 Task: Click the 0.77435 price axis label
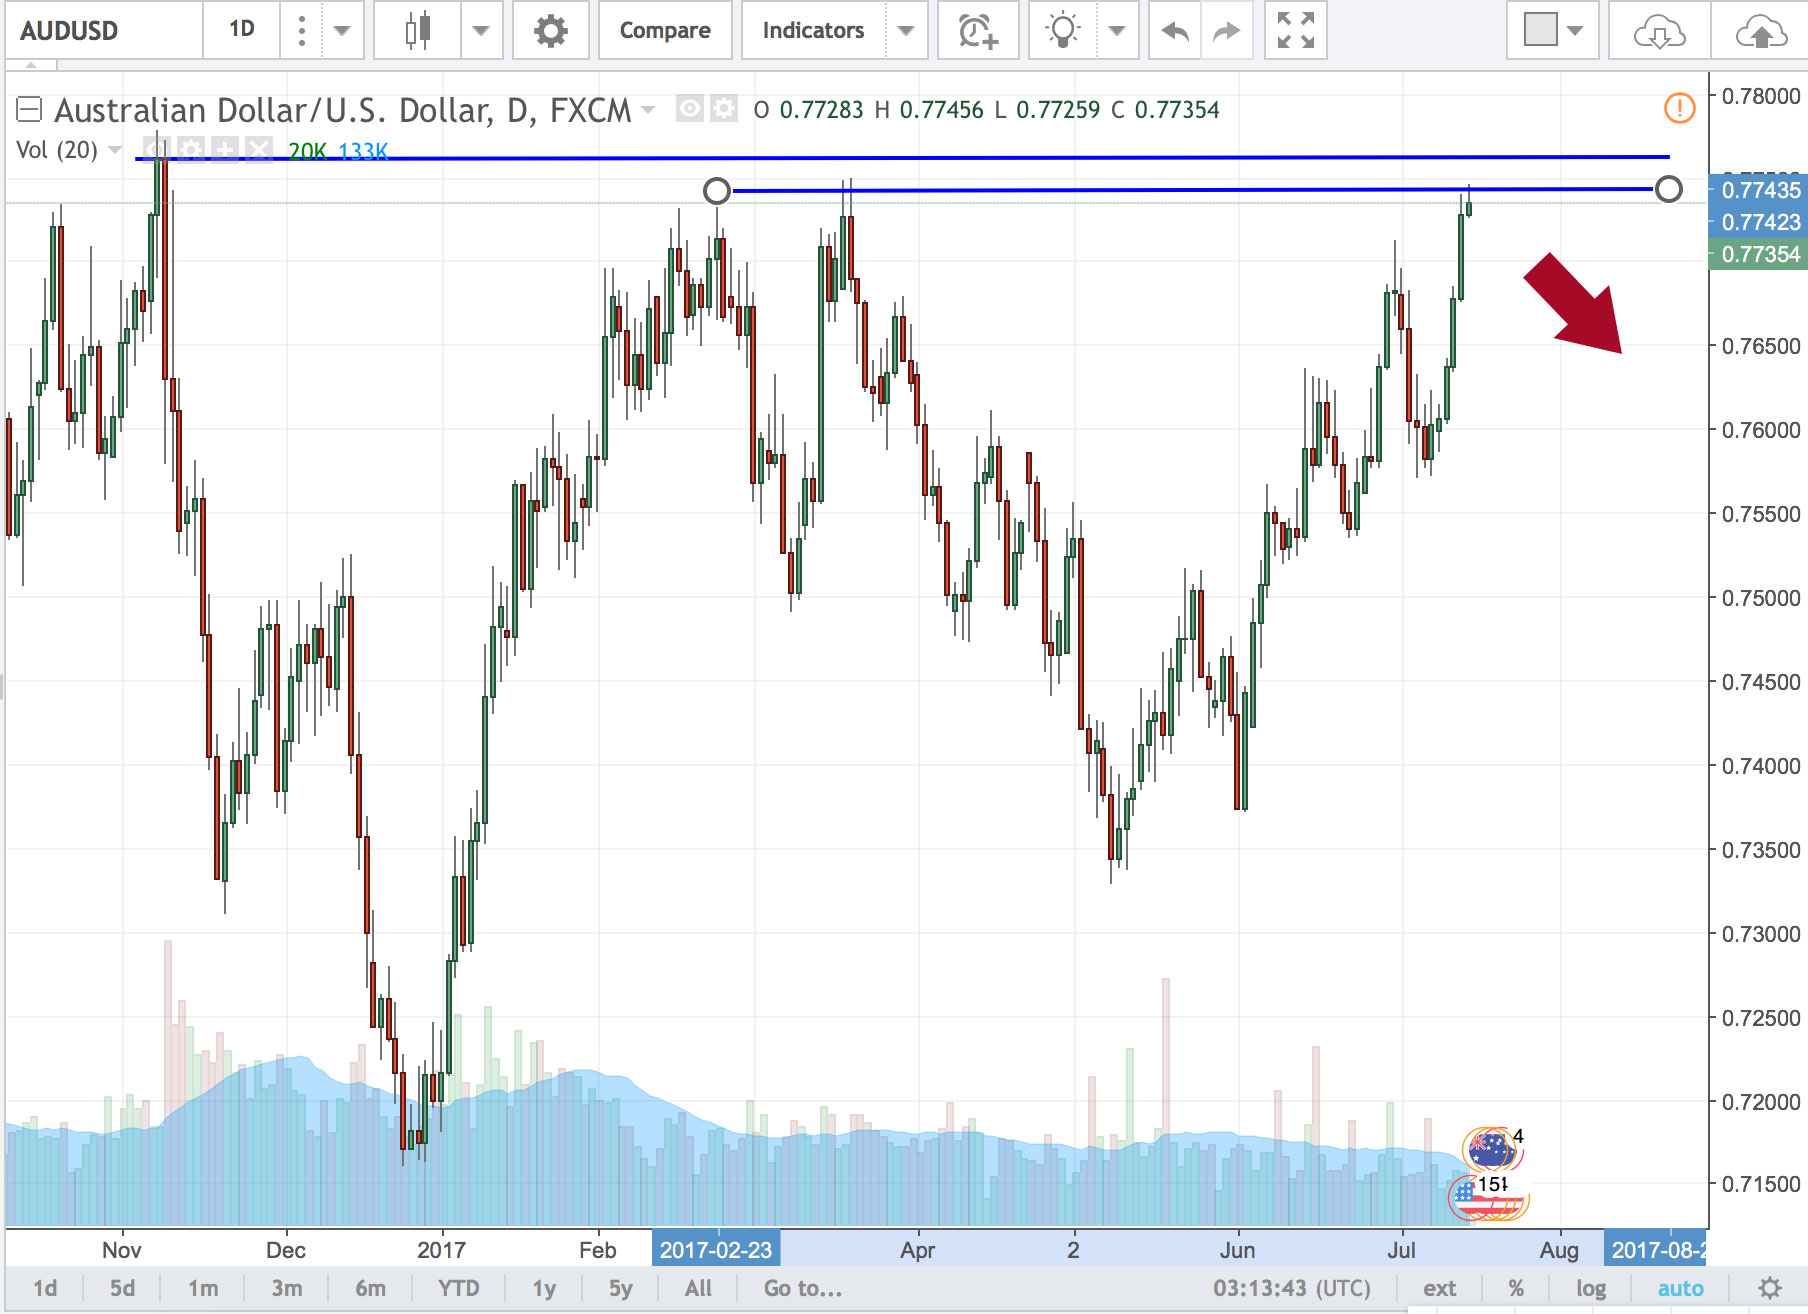1759,190
